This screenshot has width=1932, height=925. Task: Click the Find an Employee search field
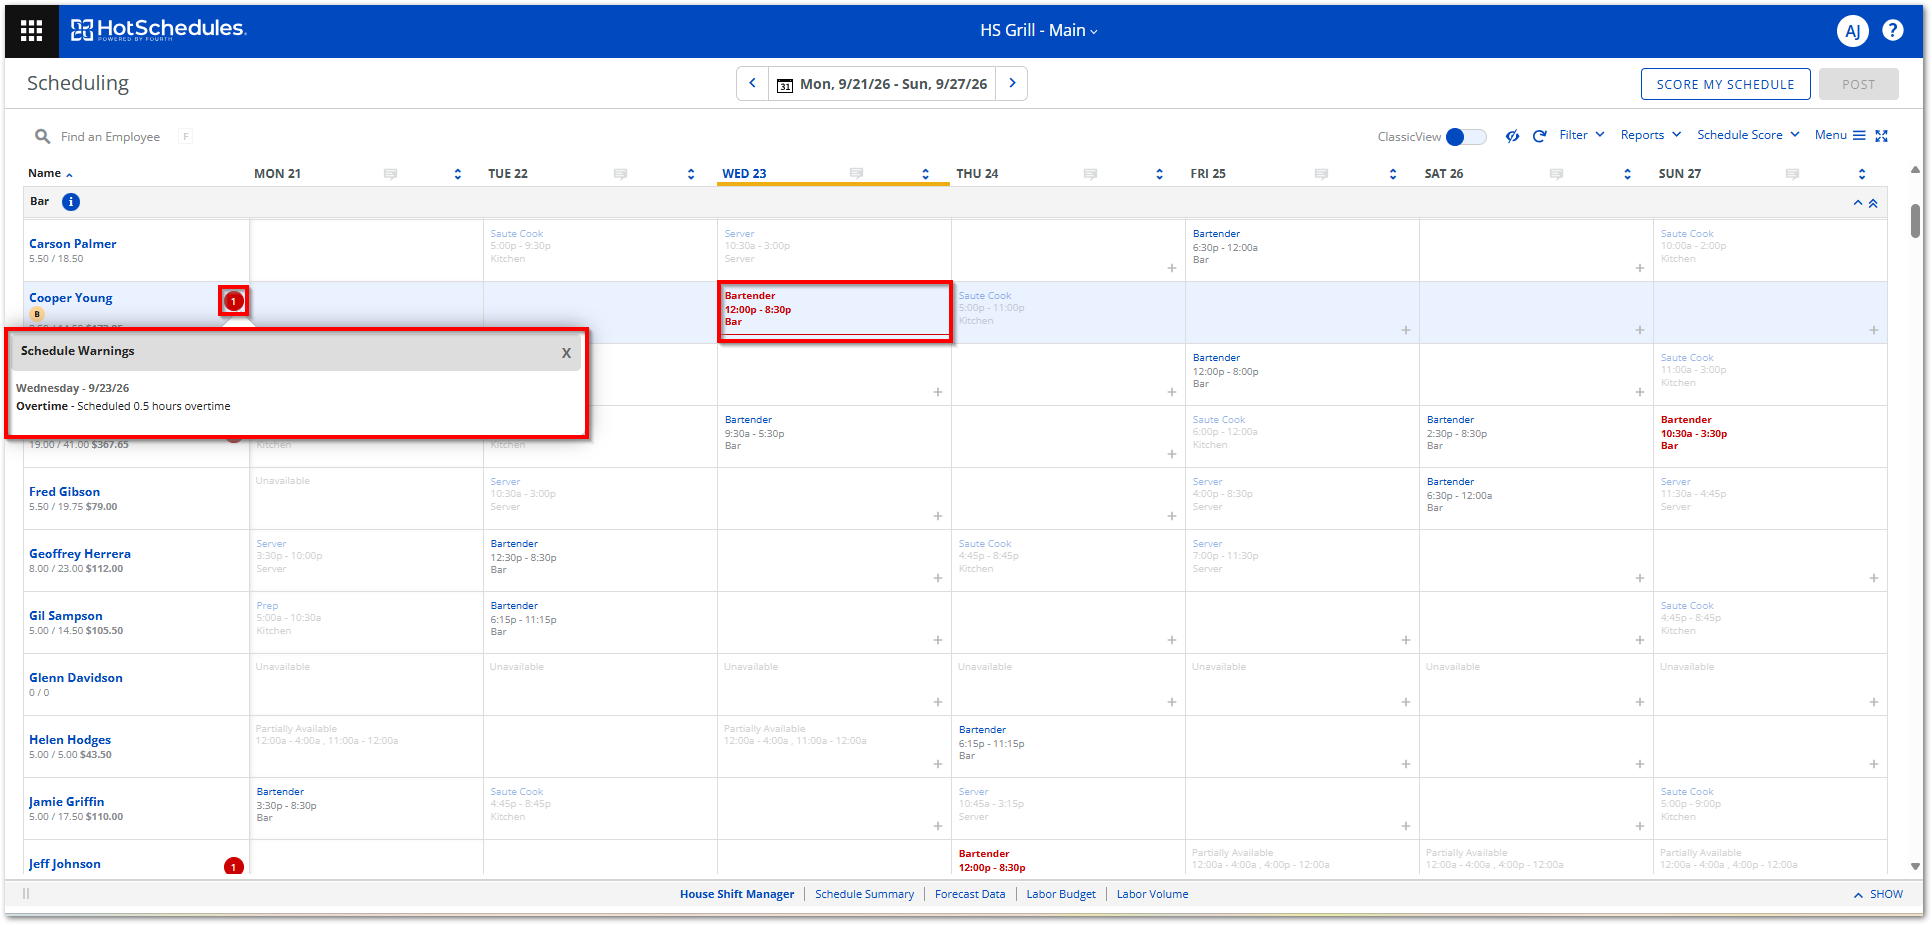pos(112,137)
